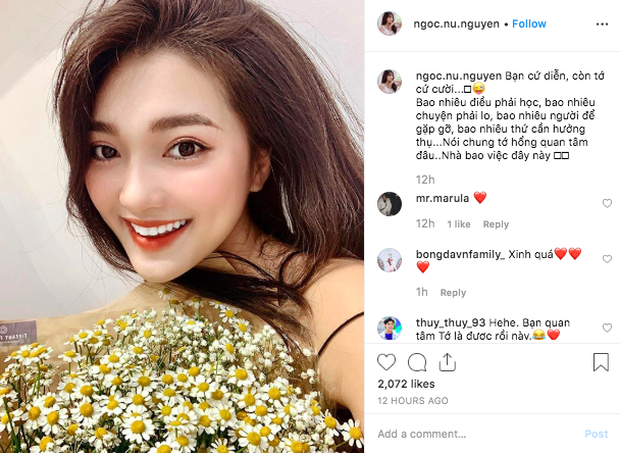This screenshot has height=453, width=620.
Task: View the 1 like on mr.marula's comment
Action: [x=459, y=225]
